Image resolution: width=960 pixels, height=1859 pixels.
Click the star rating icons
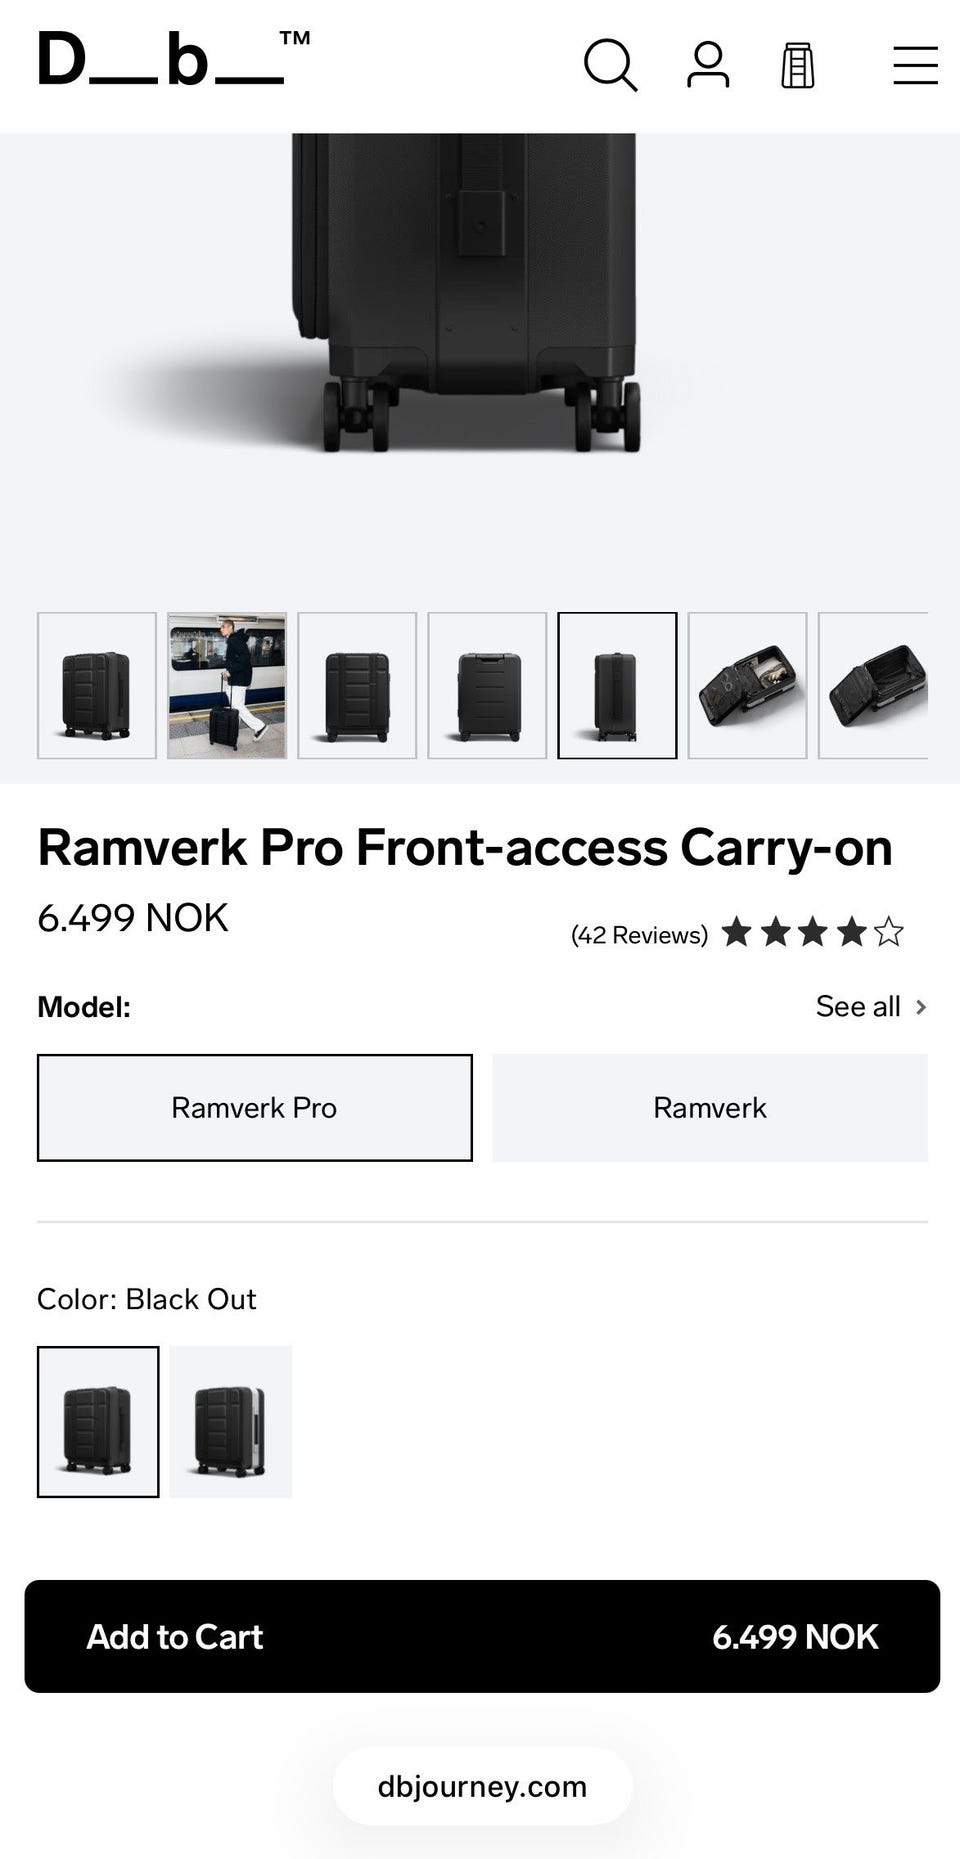pos(812,933)
